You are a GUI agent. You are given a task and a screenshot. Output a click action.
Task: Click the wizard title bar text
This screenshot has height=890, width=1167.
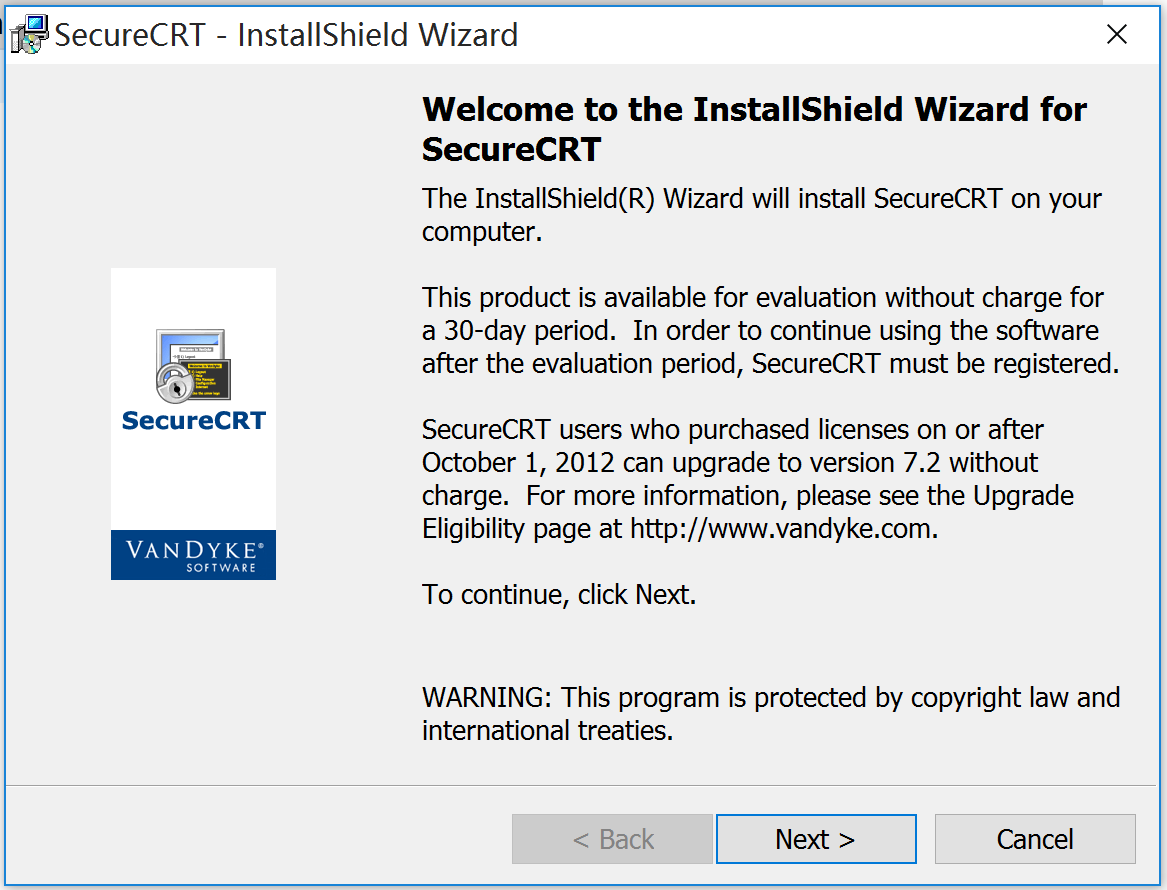tap(287, 34)
